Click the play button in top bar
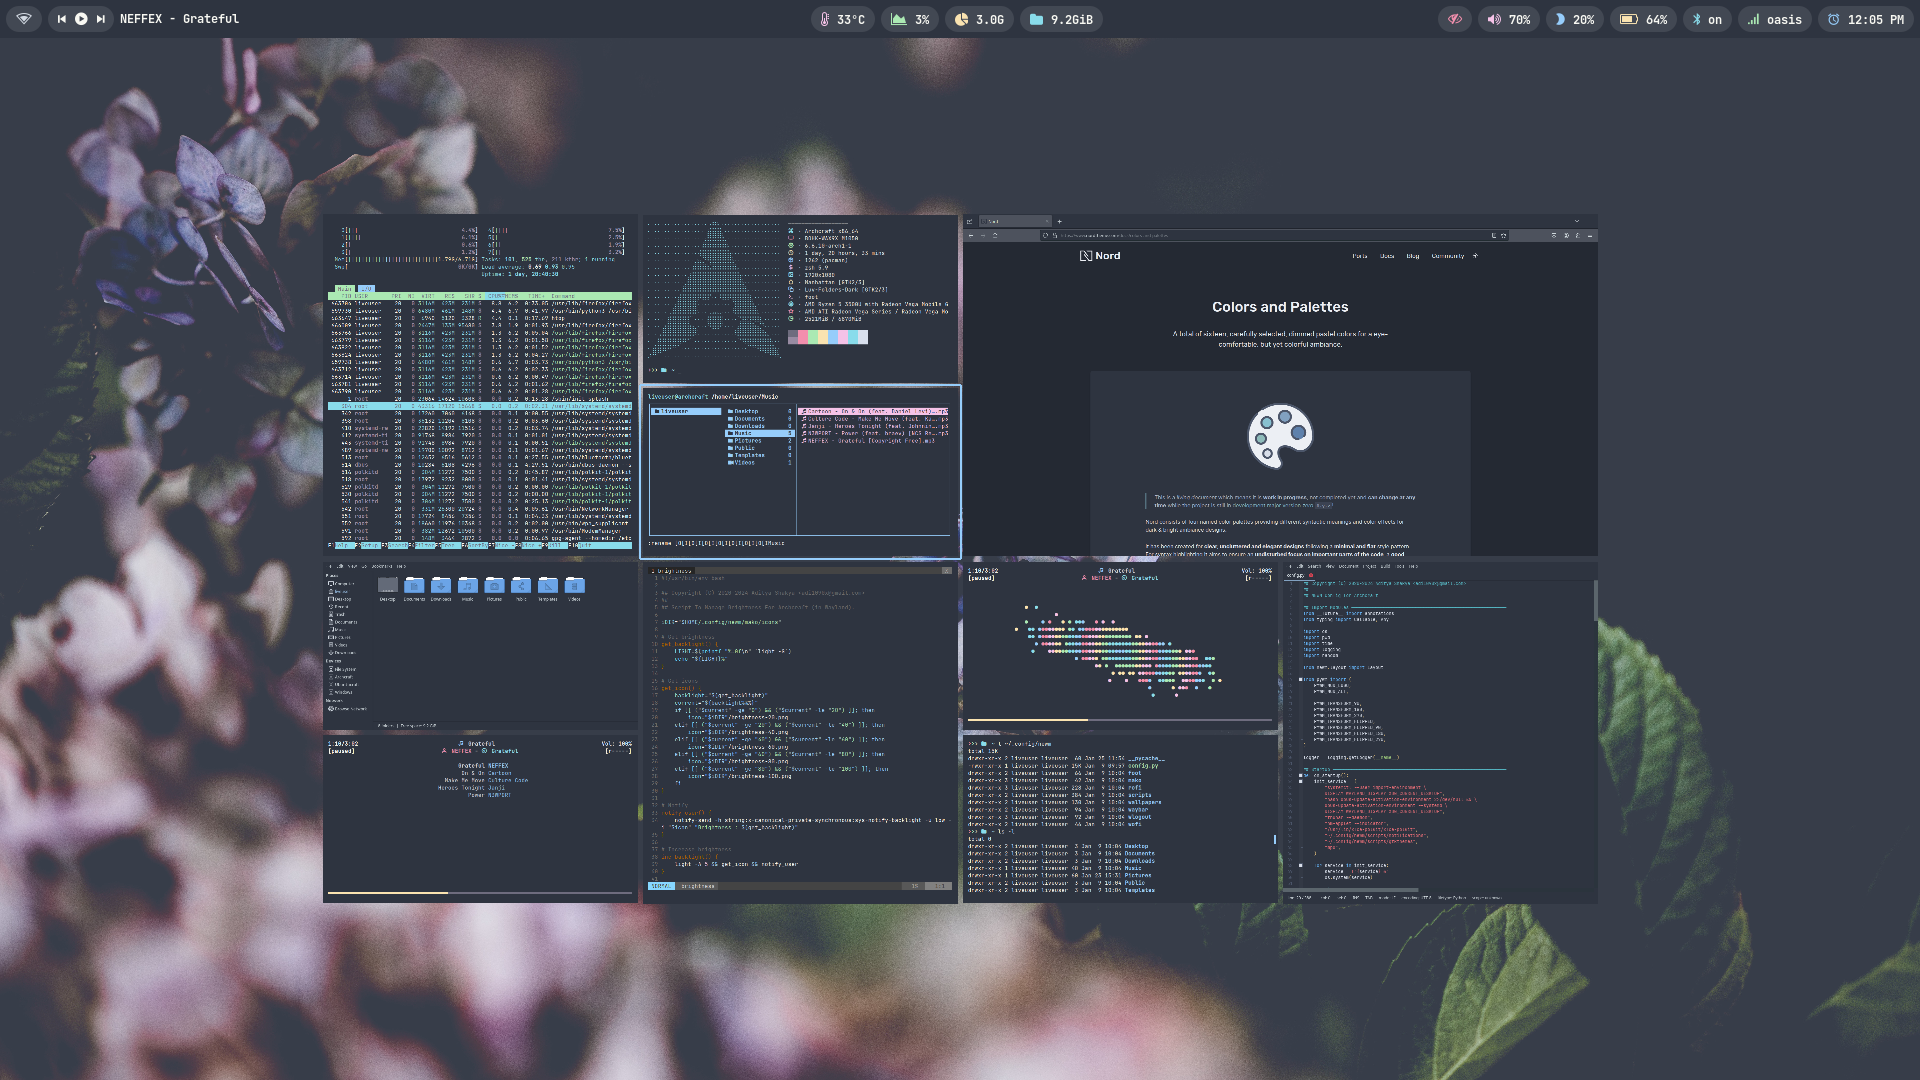Screen dimensions: 1920x1080 click(80, 19)
